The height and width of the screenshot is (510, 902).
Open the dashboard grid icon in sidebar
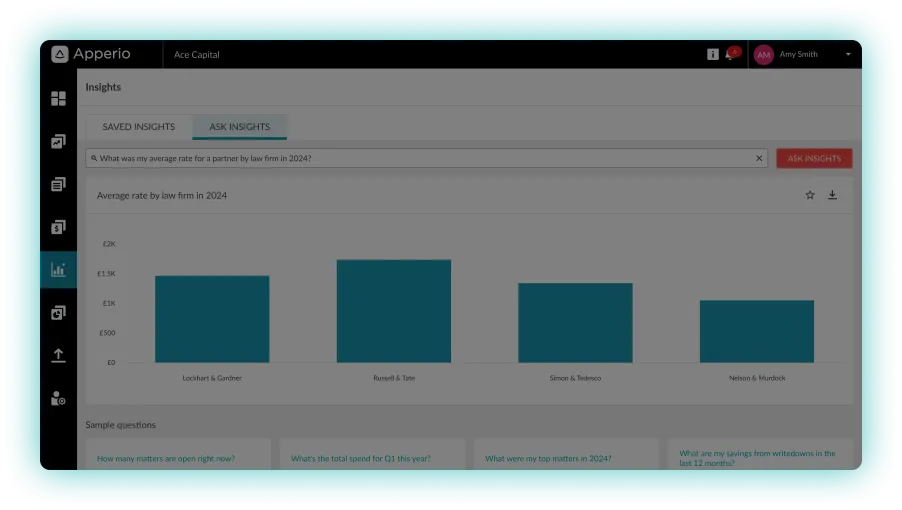58,99
